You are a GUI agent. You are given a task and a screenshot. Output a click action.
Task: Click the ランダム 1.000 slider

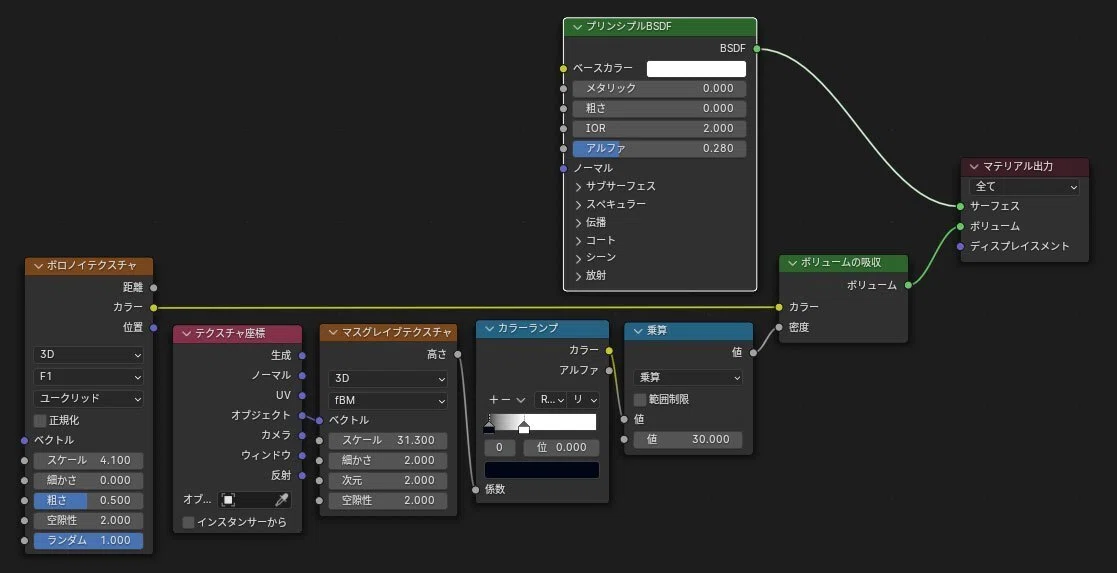(88, 540)
